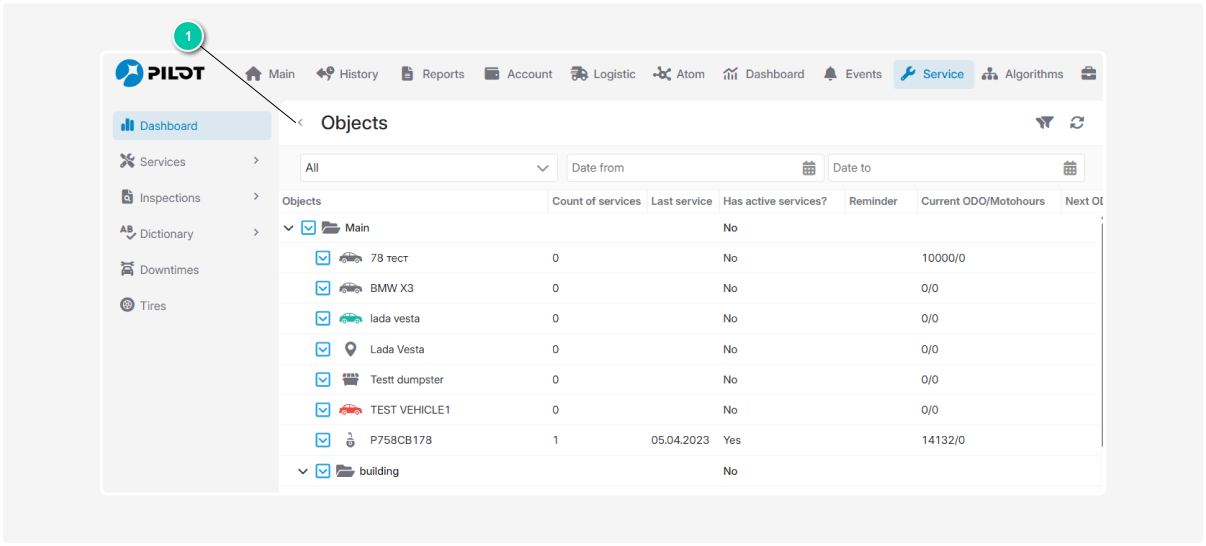Viewport: 1206px width, 546px height.
Task: Click the refresh icon in Objects panel
Action: (x=1077, y=123)
